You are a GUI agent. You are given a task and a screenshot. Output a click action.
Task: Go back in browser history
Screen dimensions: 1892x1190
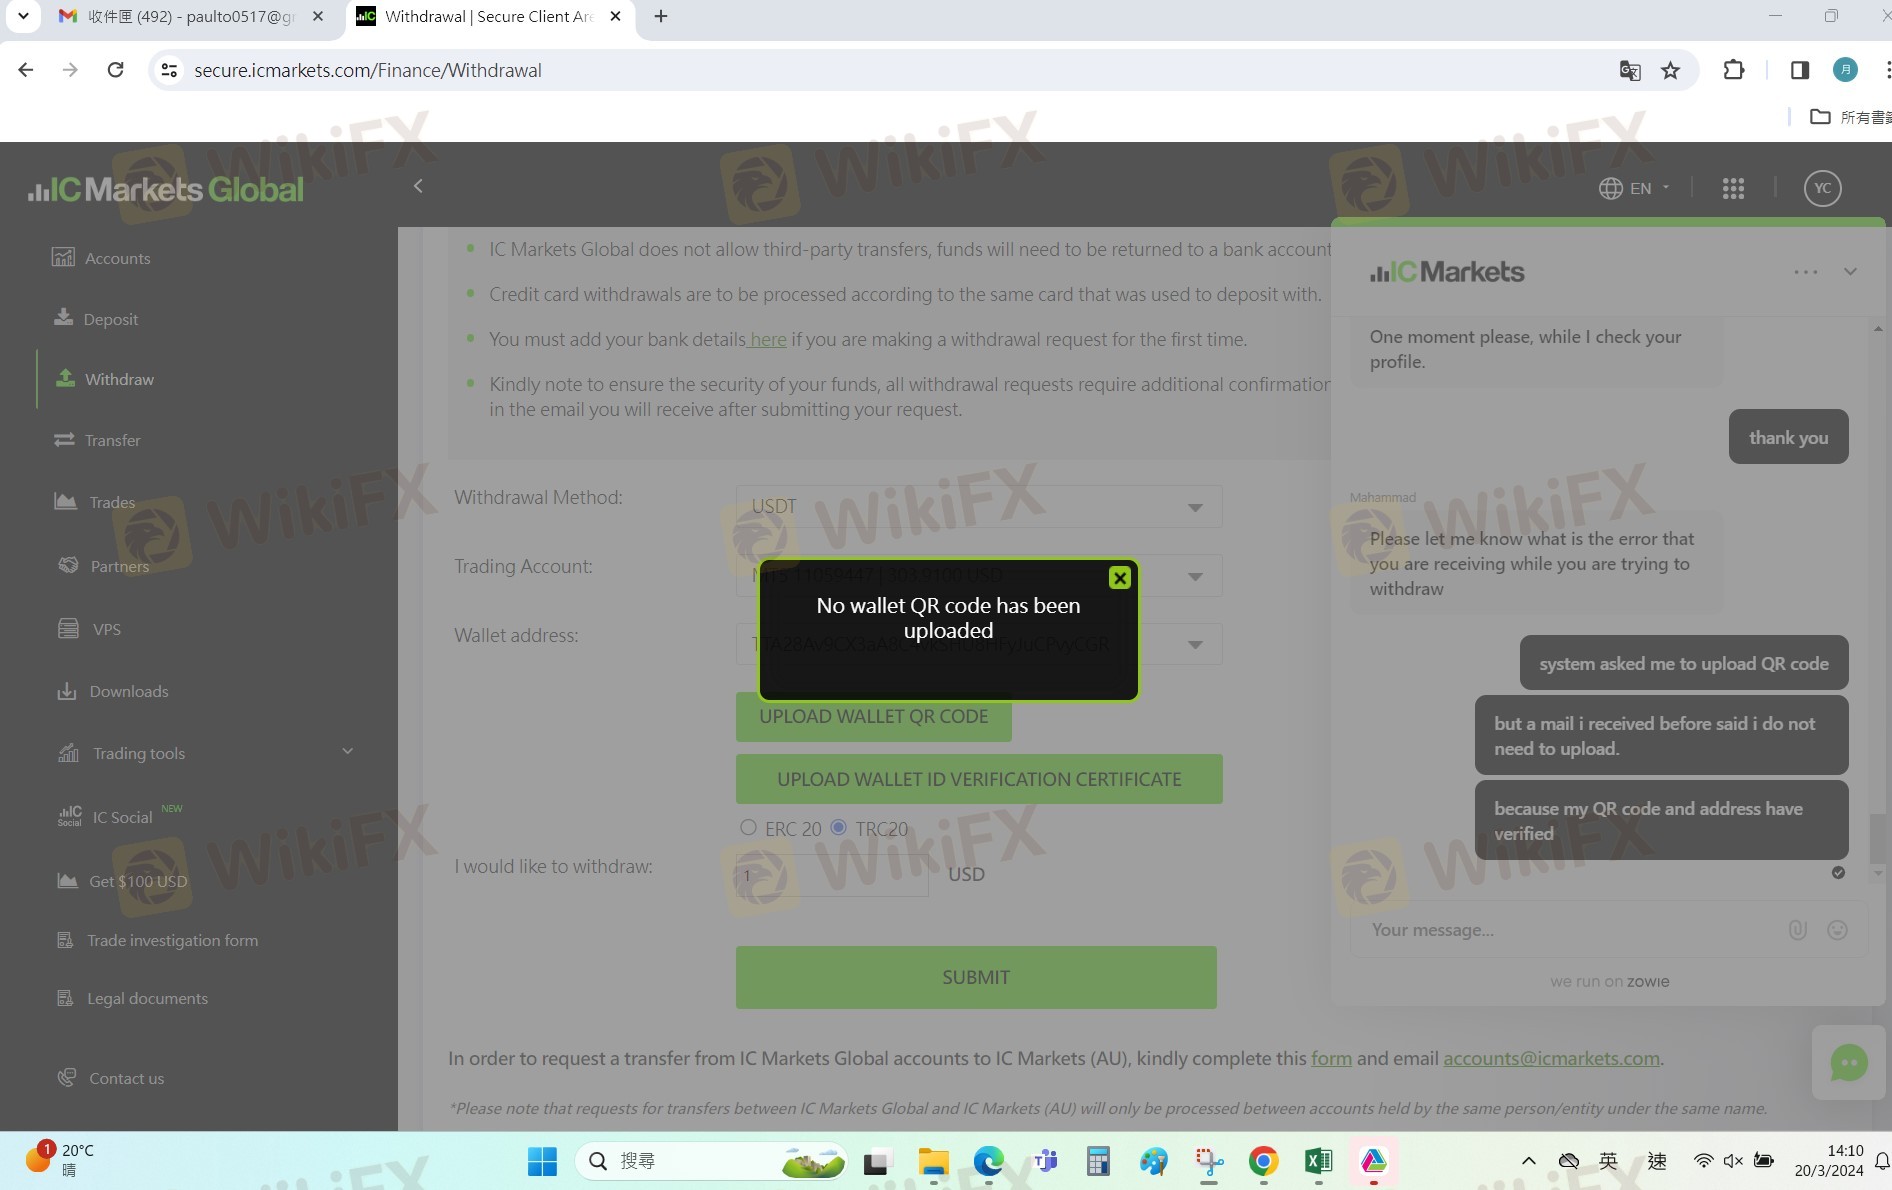point(26,70)
